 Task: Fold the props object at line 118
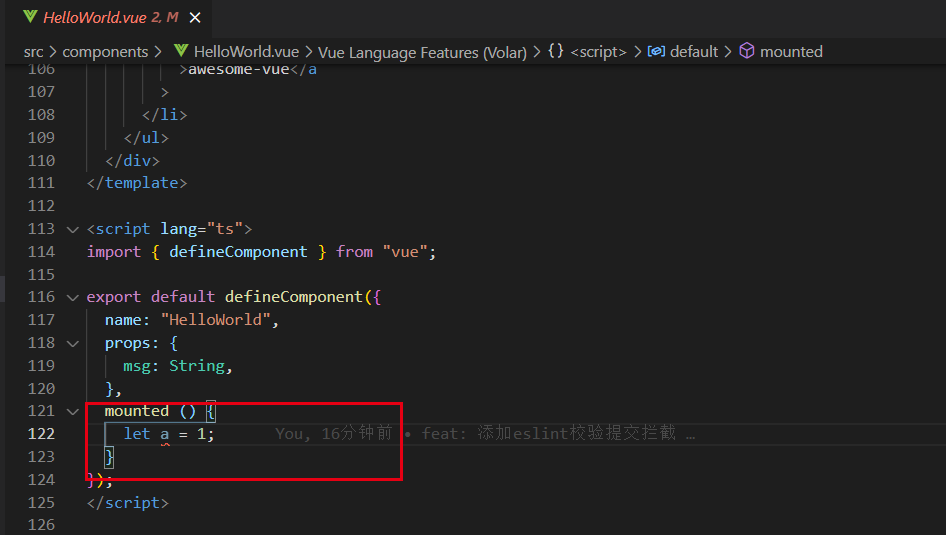[73, 344]
